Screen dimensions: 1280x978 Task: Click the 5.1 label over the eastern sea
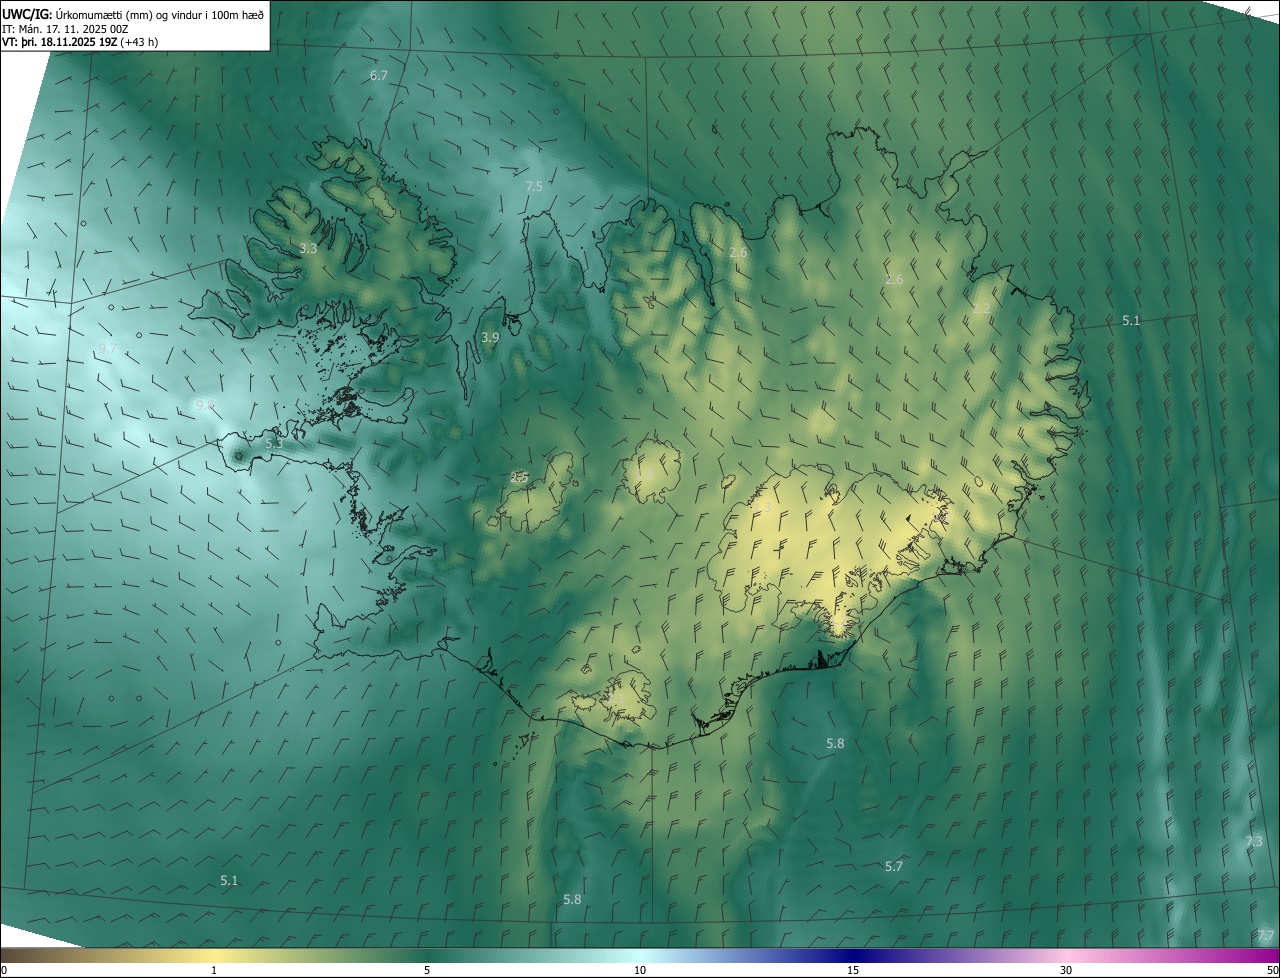(1131, 321)
